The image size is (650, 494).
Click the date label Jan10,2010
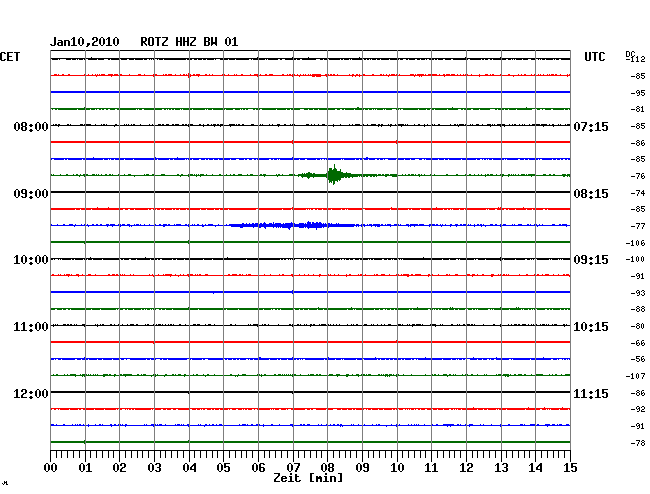click(85, 42)
